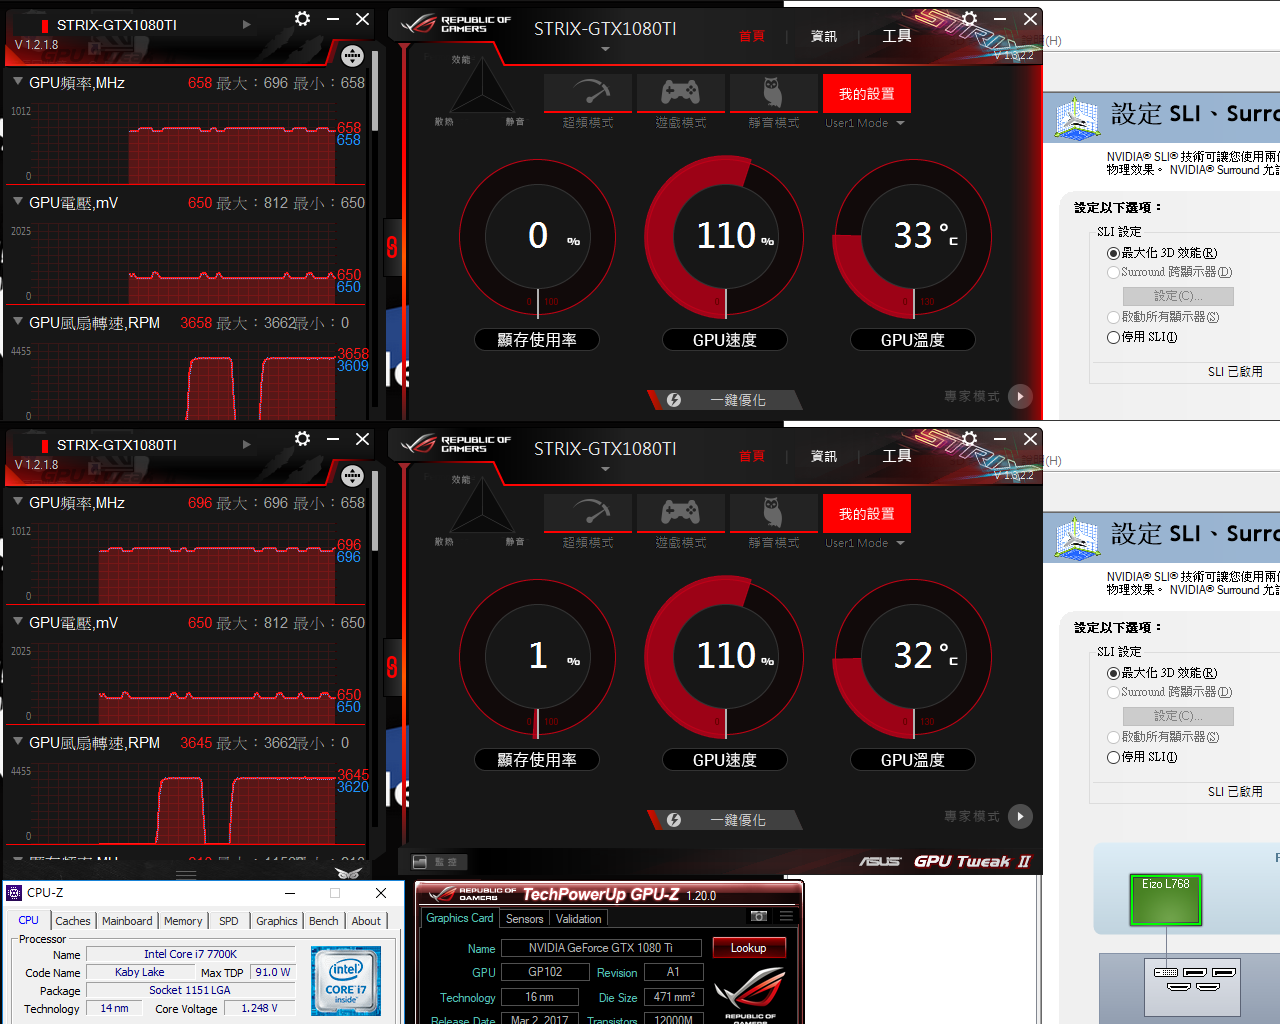The image size is (1280, 1024).
Task: Select Gaming mode gamepad icon in 33°C window
Action: pos(681,93)
